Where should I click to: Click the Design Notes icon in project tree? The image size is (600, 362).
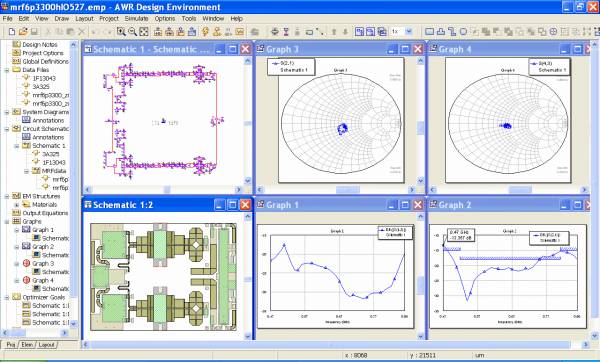[x=16, y=44]
